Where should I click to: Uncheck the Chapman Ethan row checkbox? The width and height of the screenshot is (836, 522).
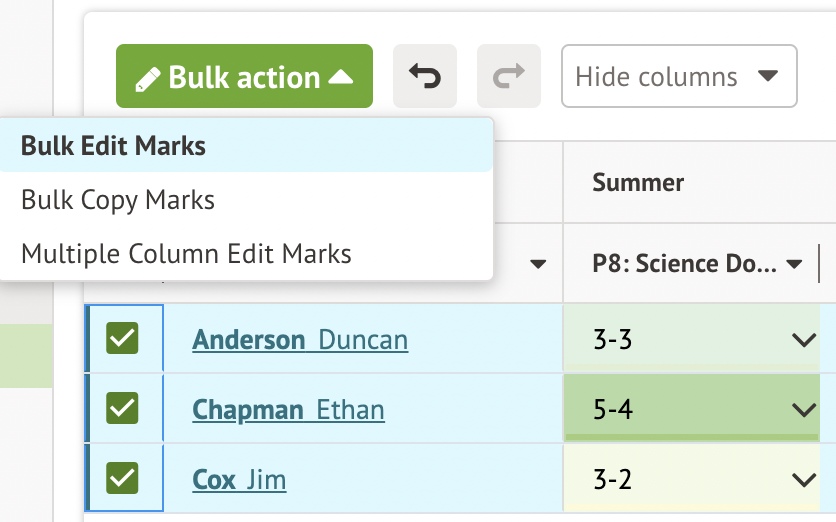[x=122, y=409]
